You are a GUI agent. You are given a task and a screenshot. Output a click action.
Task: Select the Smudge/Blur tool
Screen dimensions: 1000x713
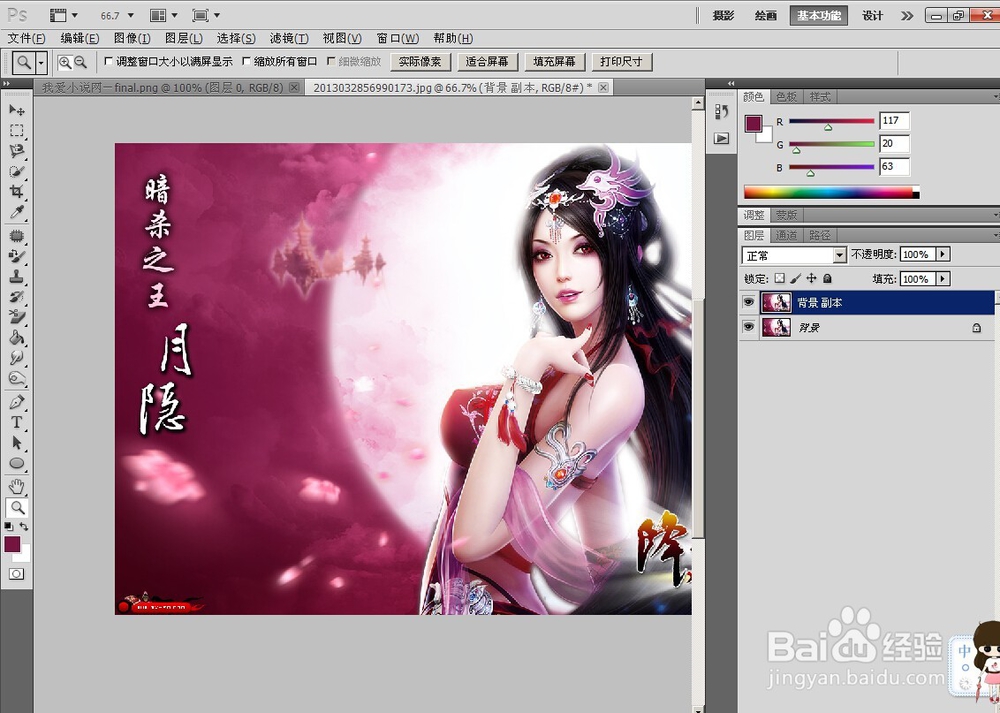click(17, 358)
